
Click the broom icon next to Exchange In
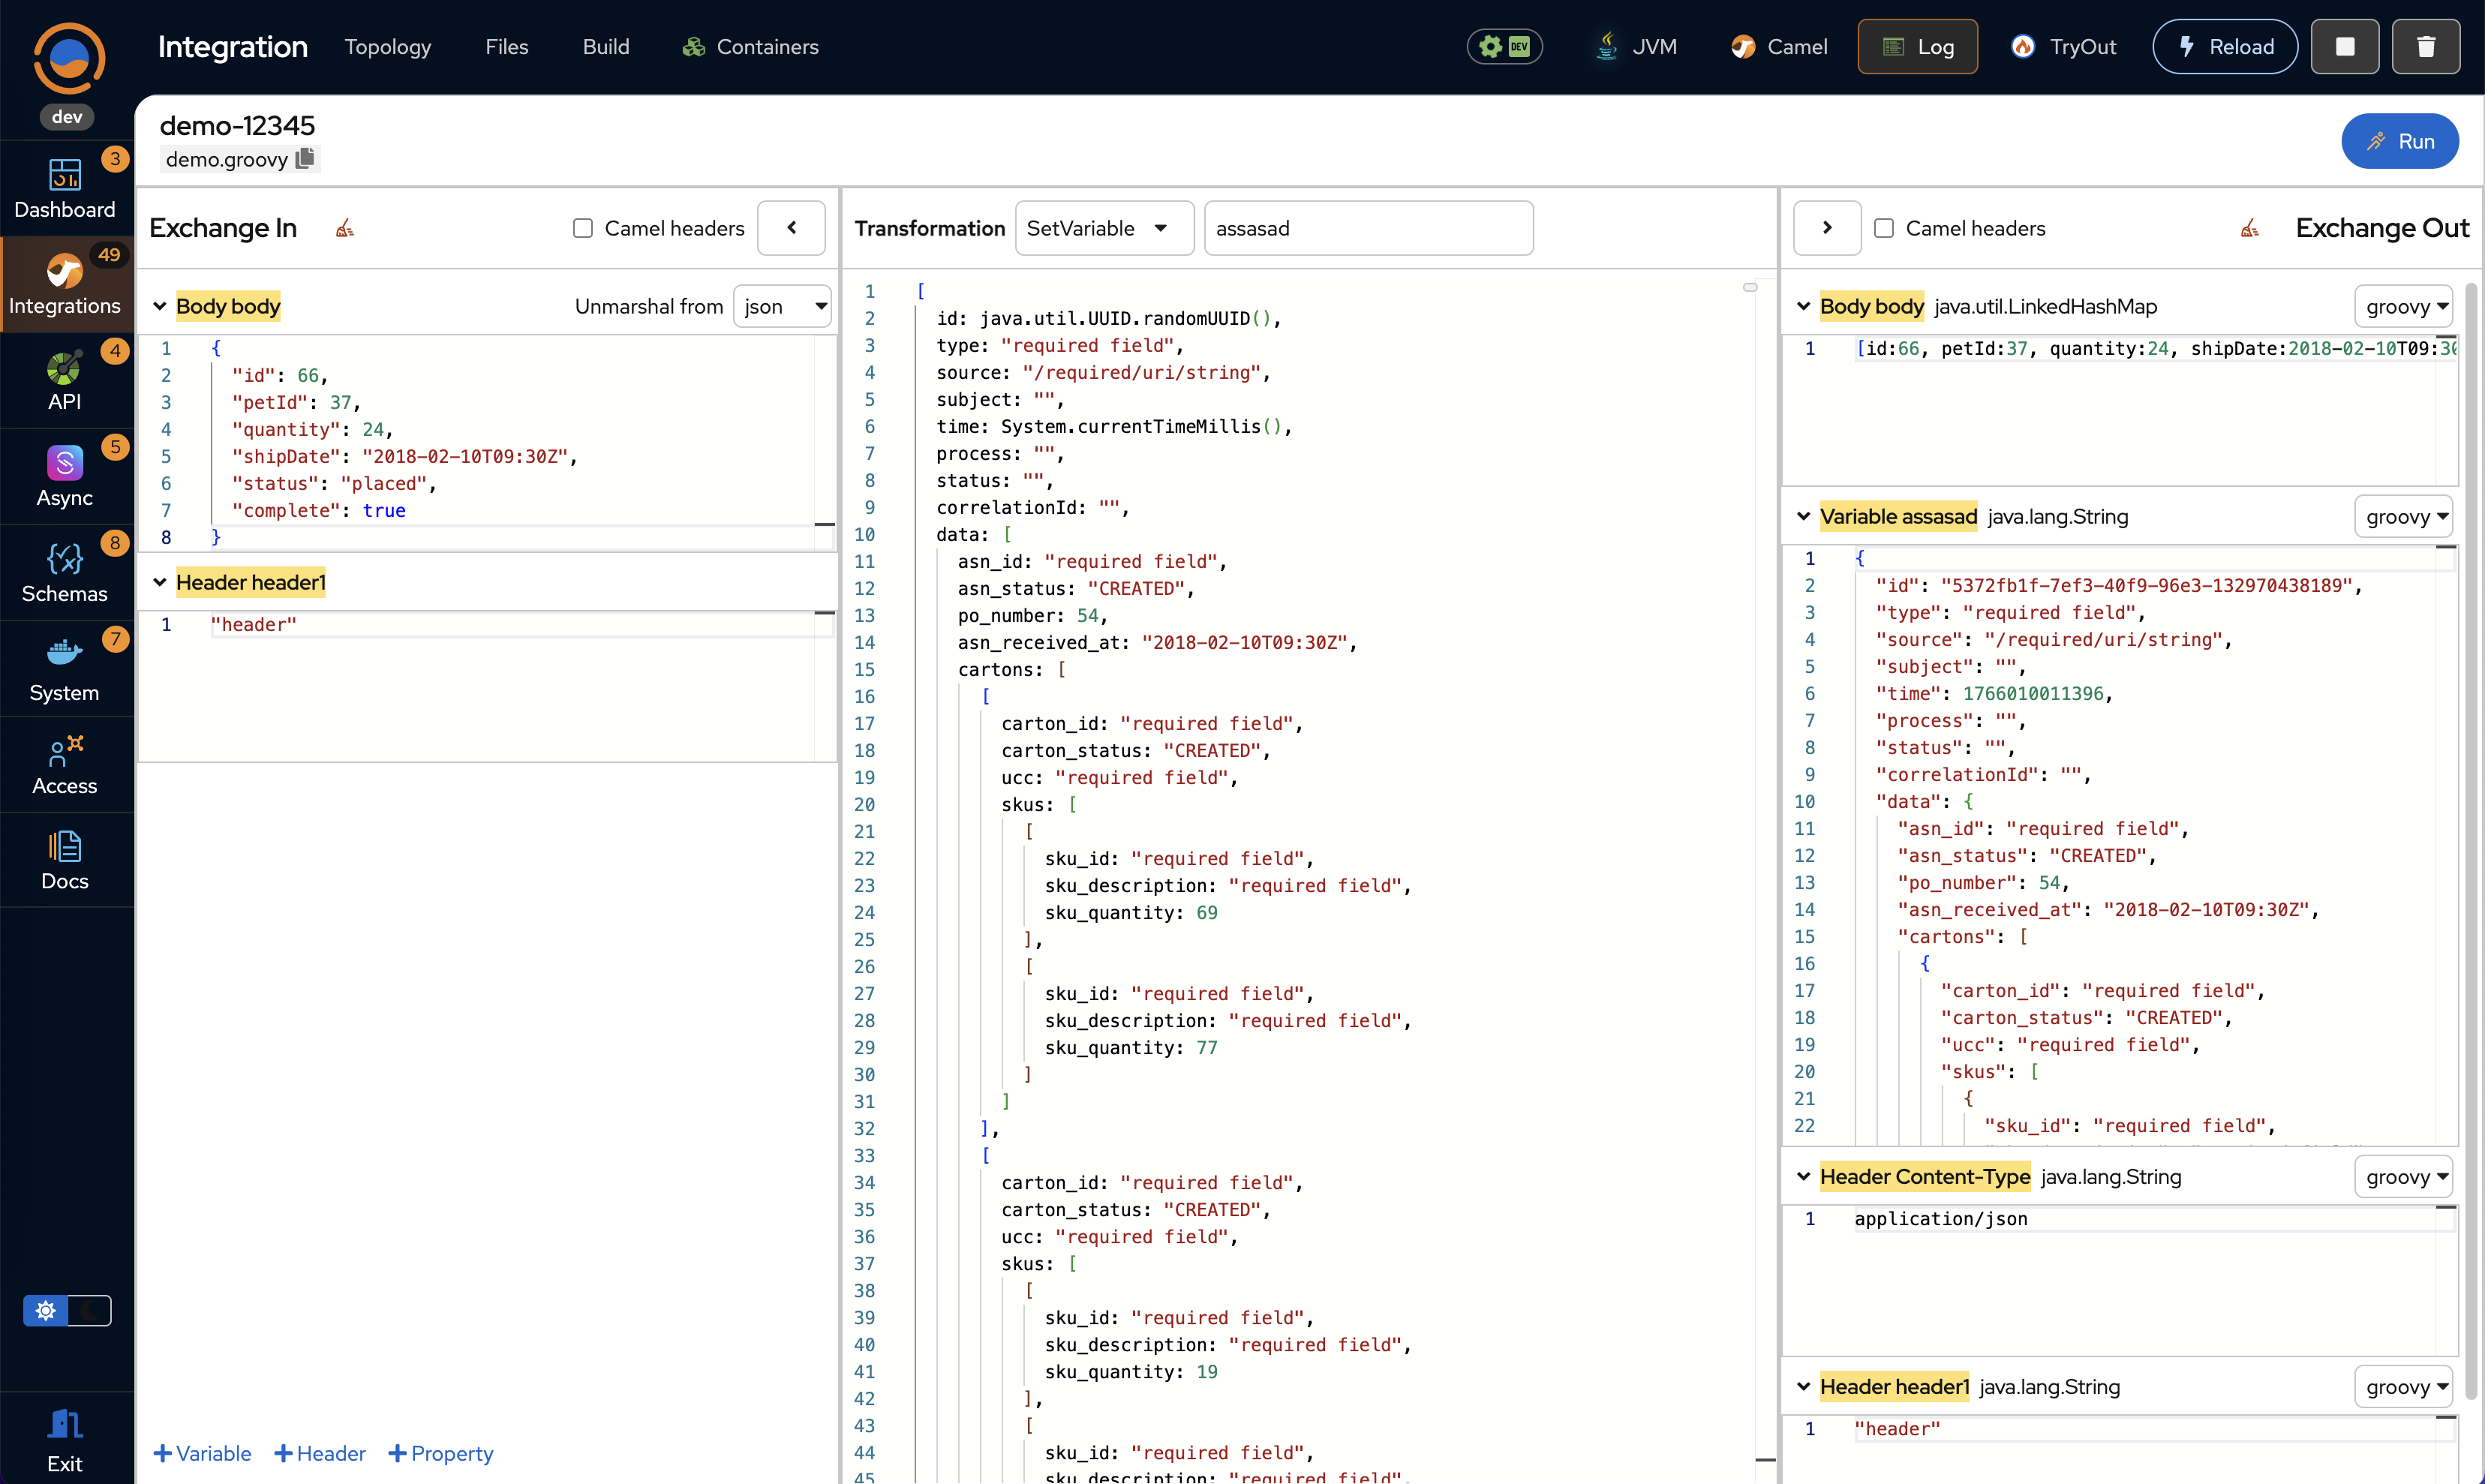point(345,228)
